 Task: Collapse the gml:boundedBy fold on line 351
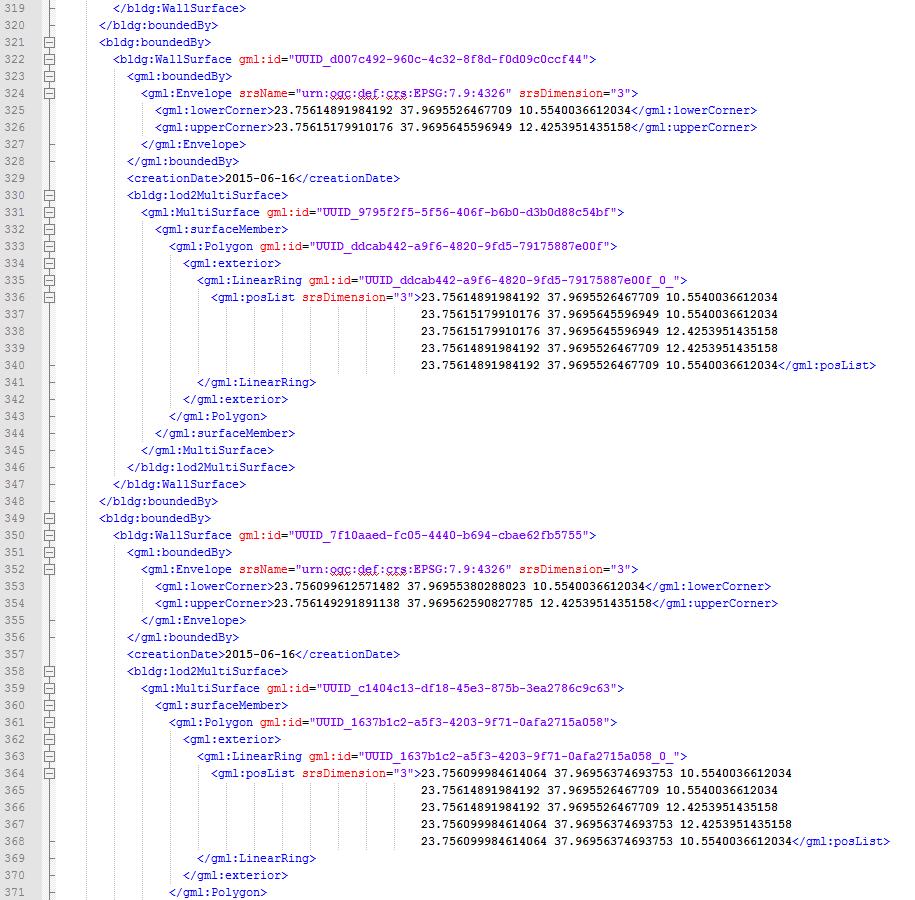coord(50,552)
